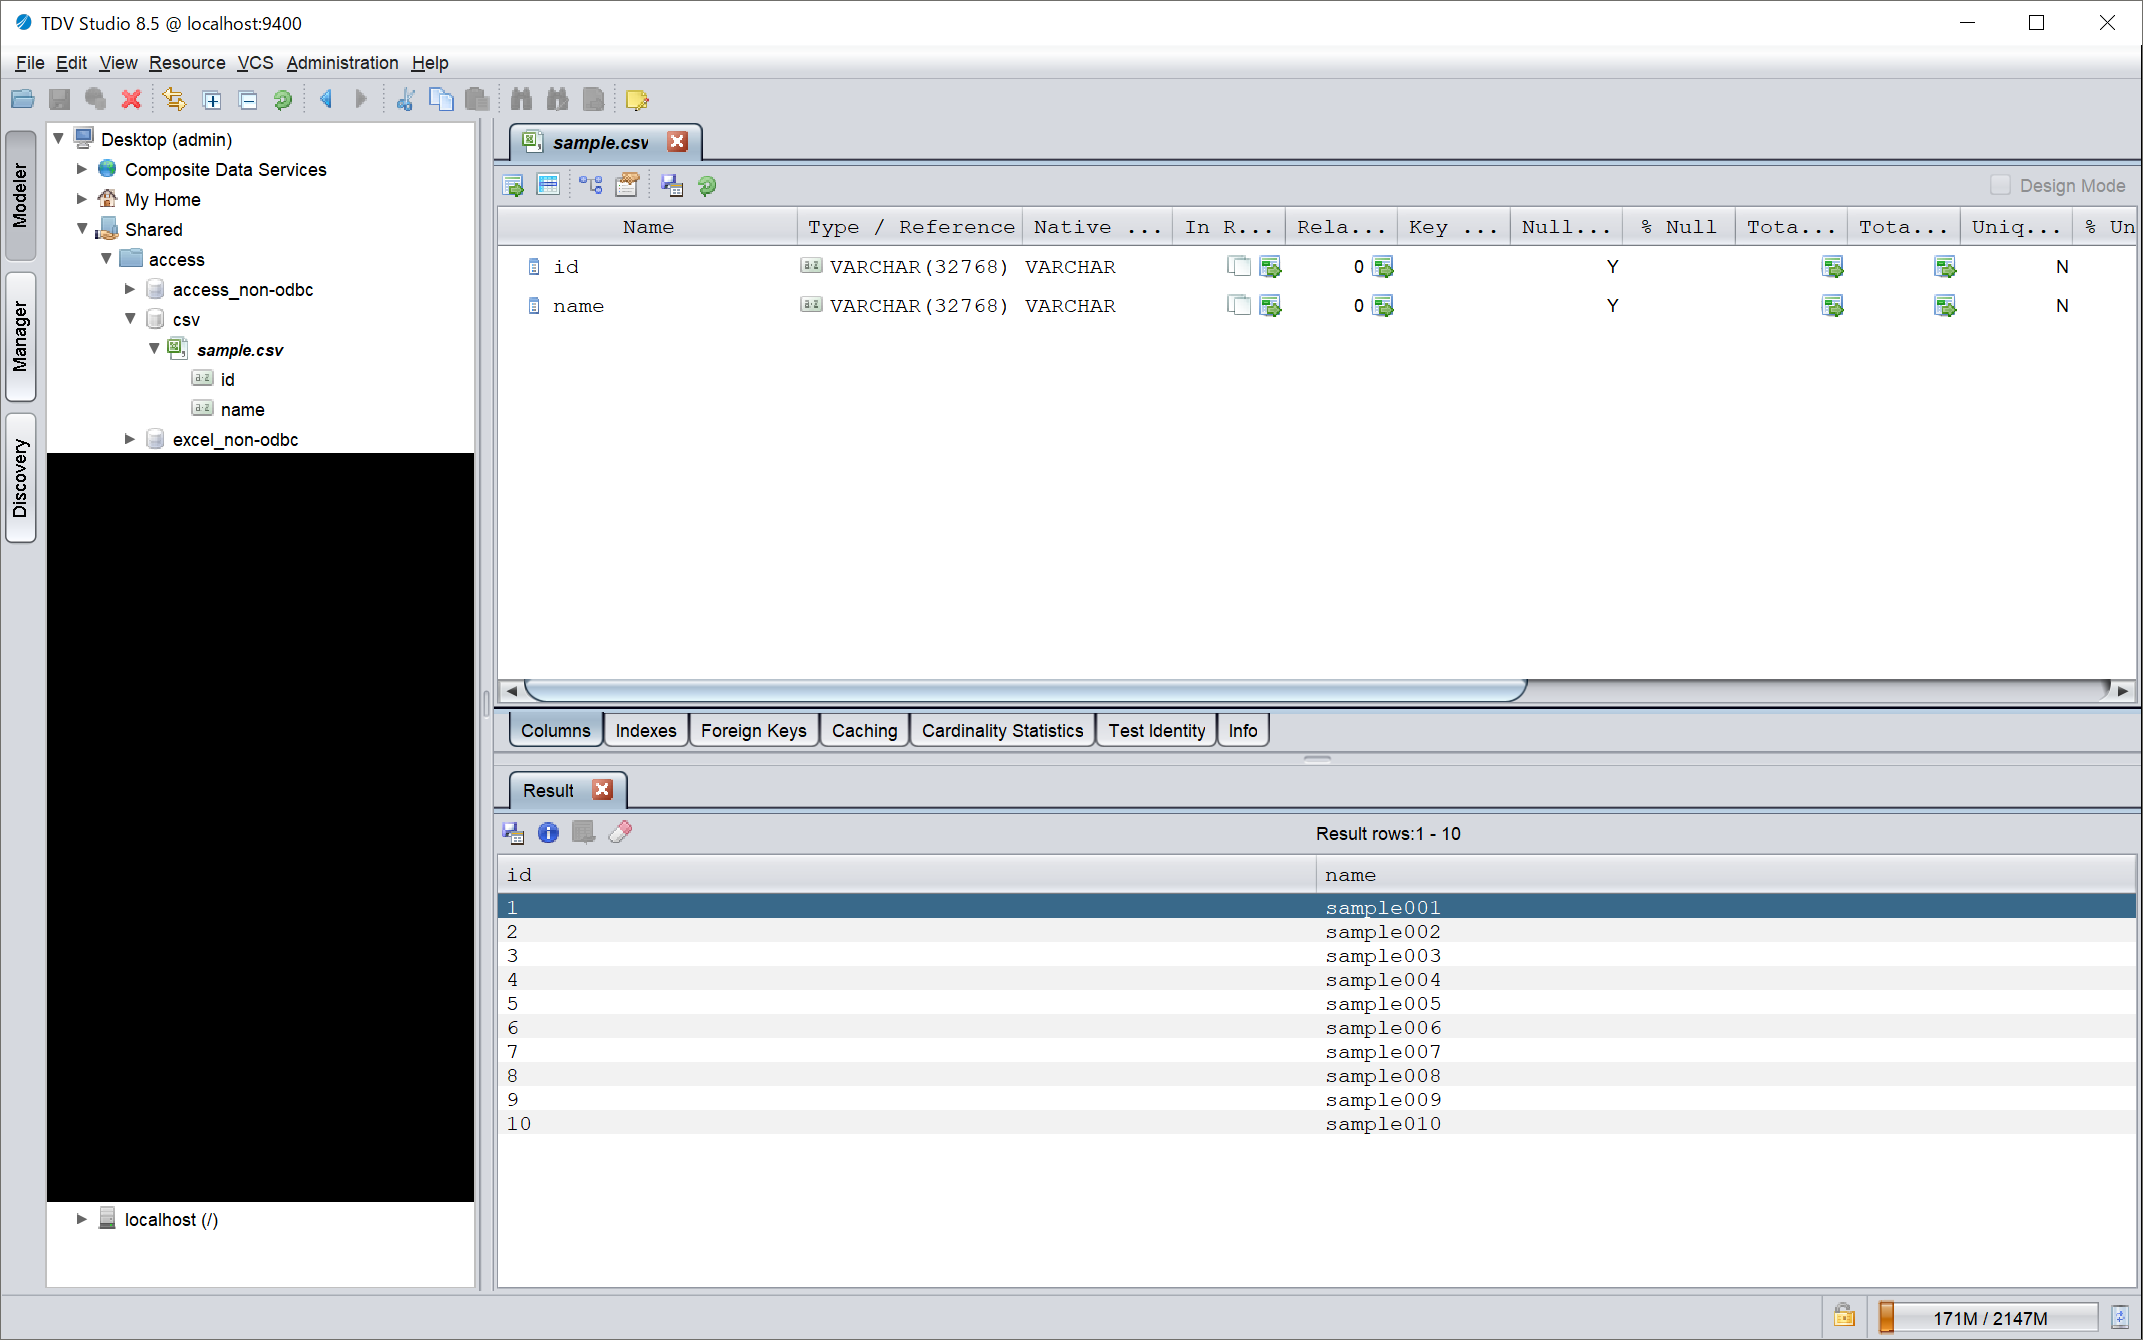Click the Expand all plus icon
Screen dimensions: 2143x1340
(x=212, y=99)
